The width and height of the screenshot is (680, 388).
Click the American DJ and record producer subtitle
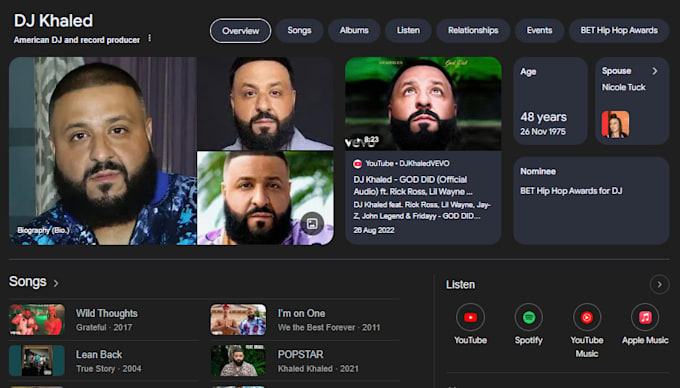tap(77, 40)
